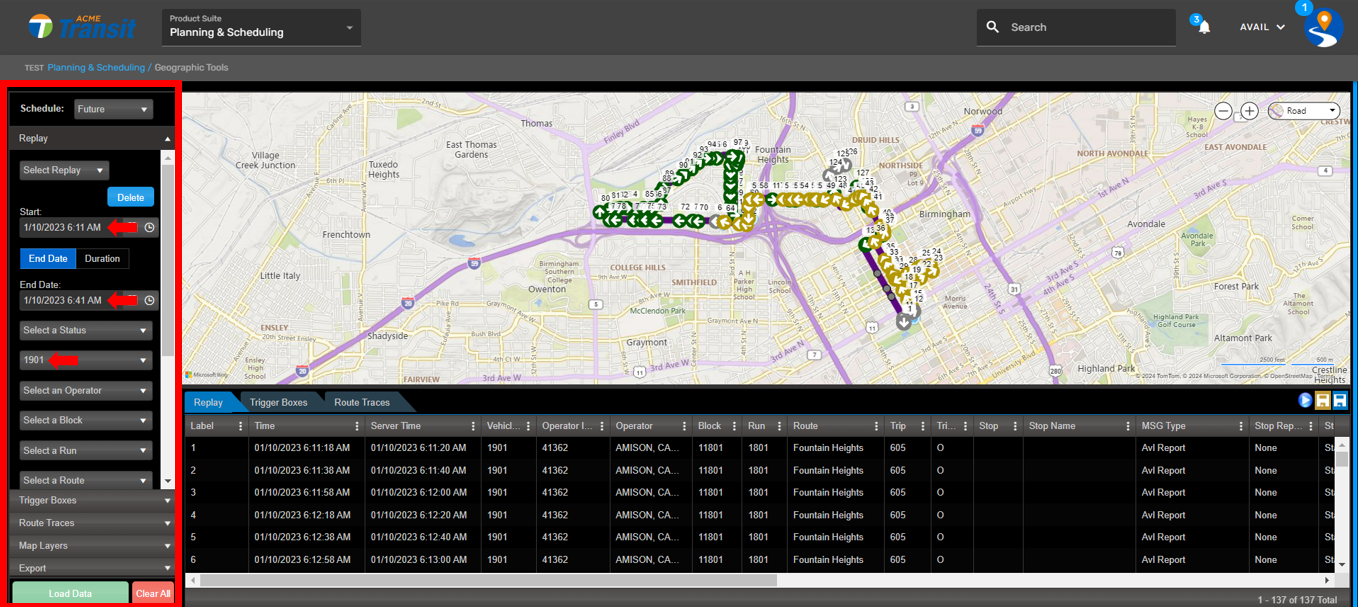1360x607 pixels.
Task: Expand the Trigger Boxes sidebar section
Action: (x=92, y=500)
